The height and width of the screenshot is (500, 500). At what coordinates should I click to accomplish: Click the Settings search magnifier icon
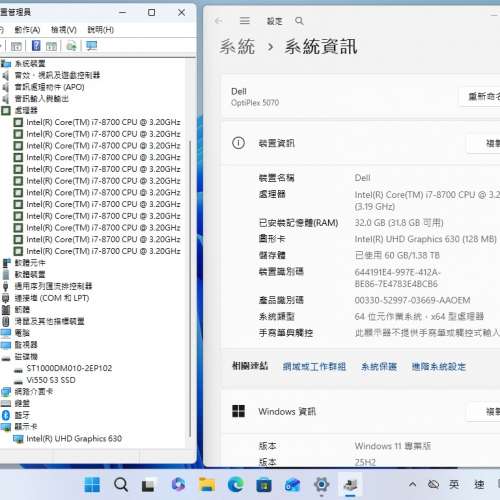click(x=299, y=21)
